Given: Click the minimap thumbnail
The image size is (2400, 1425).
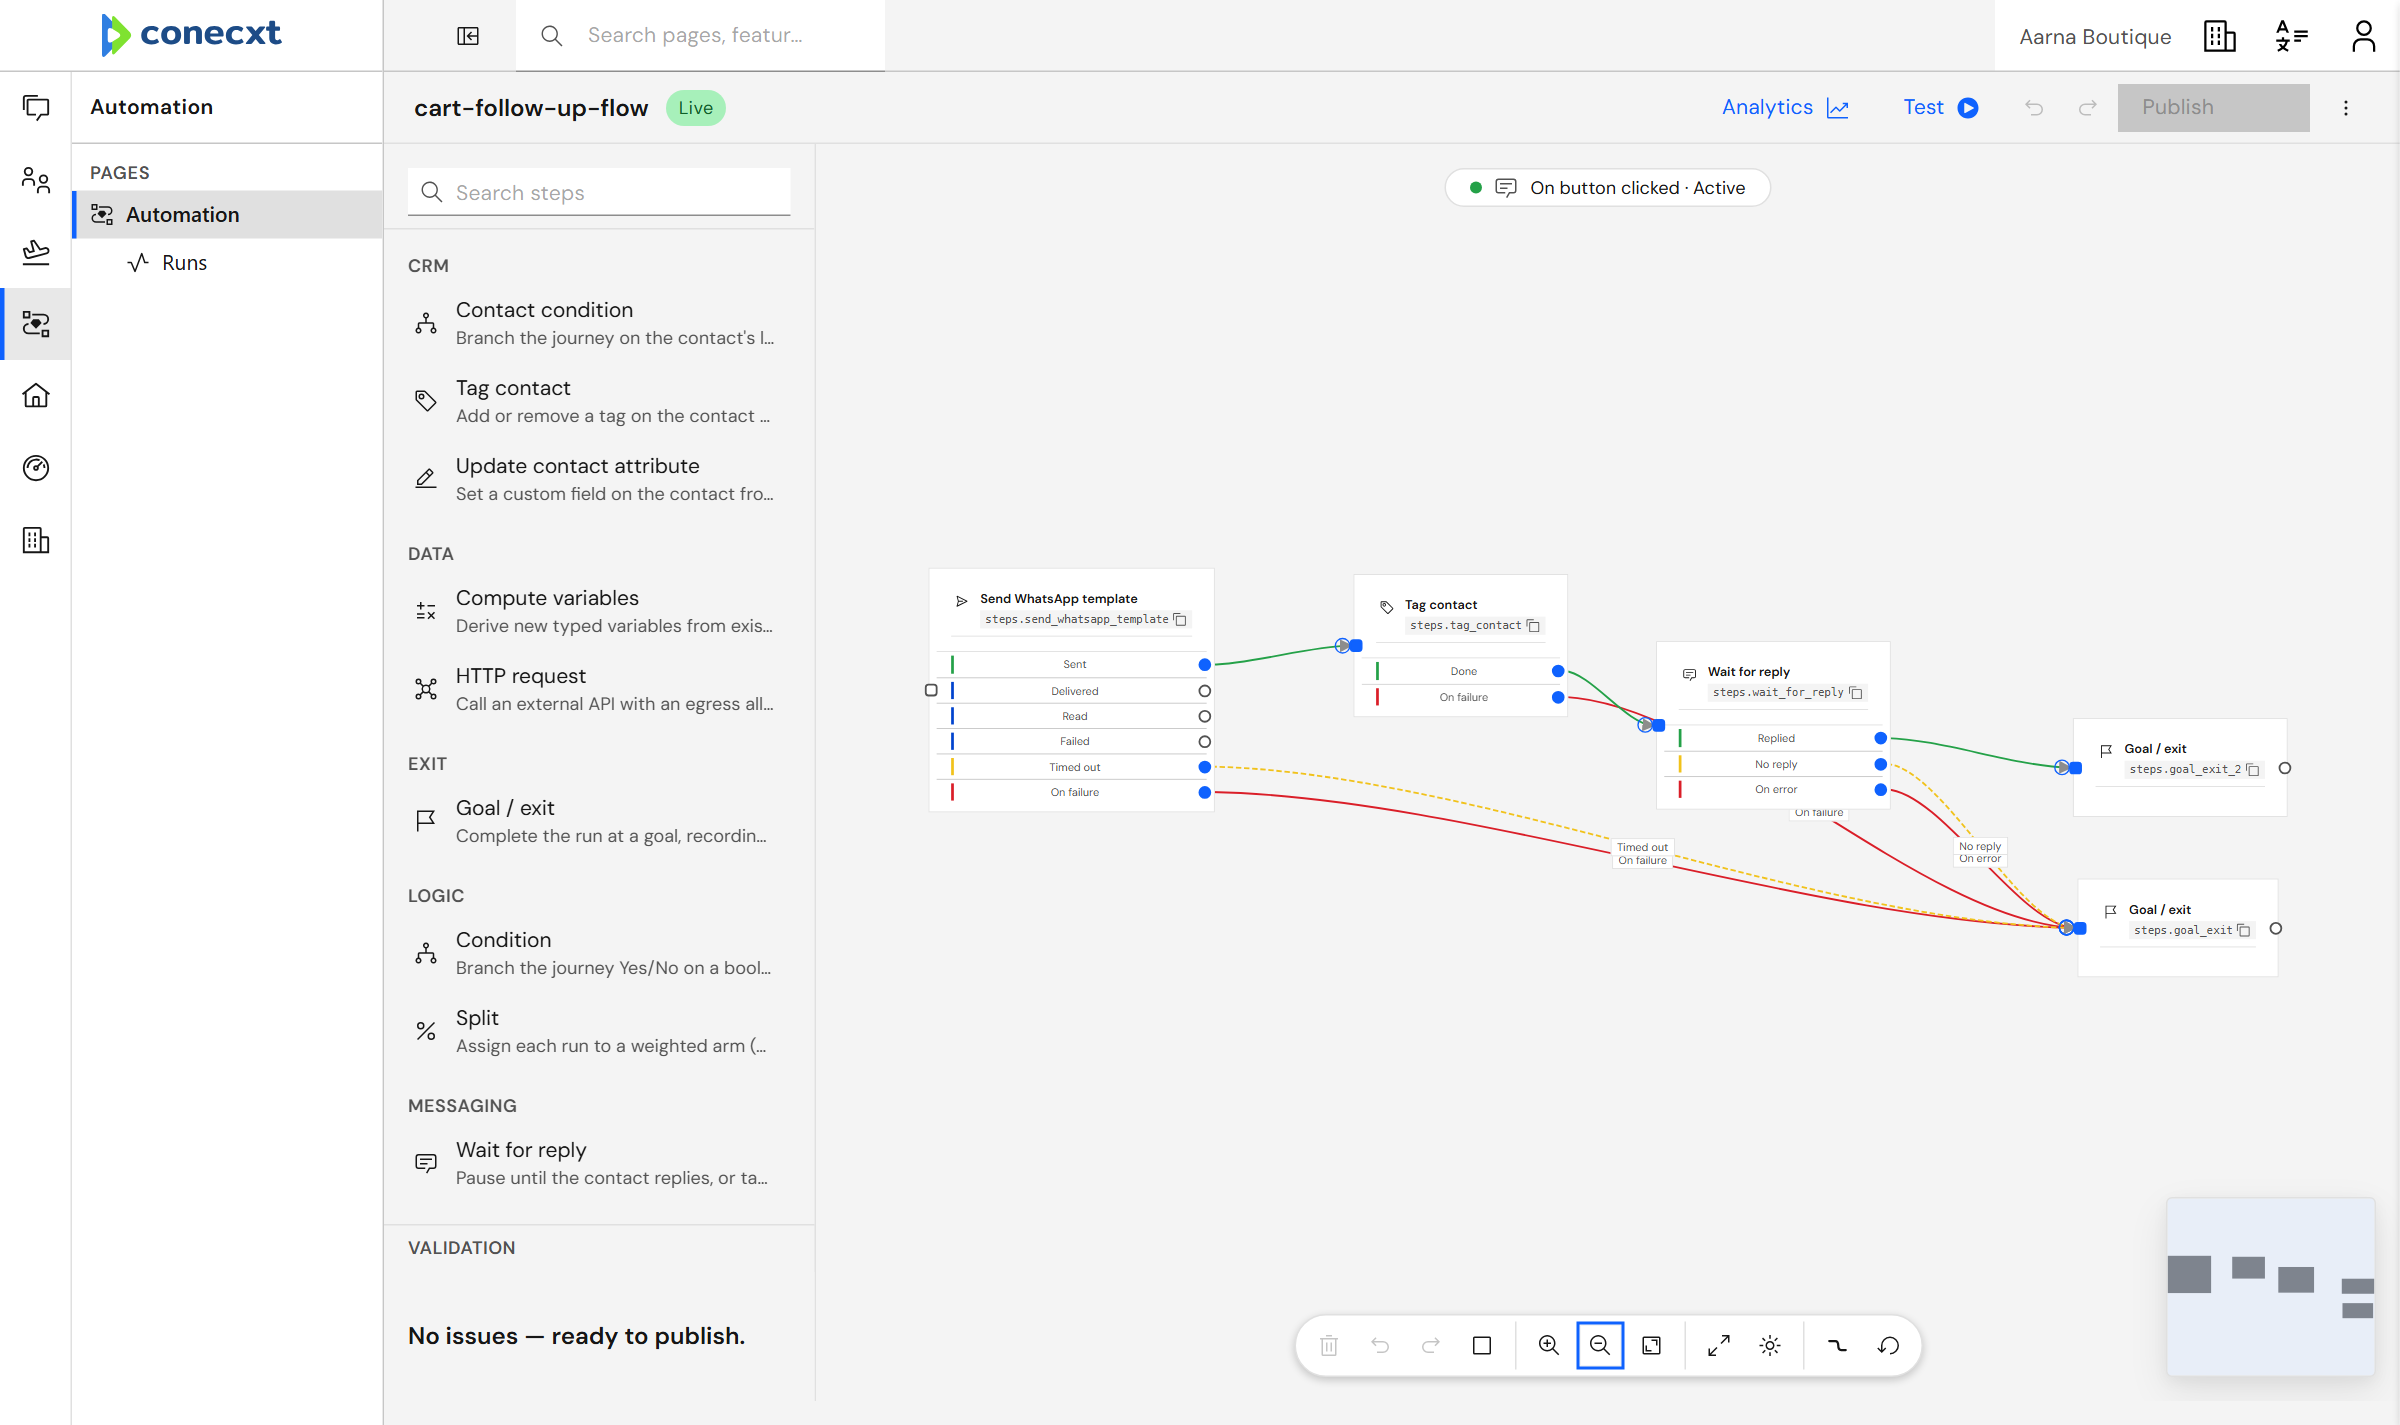Looking at the screenshot, I should pyautogui.click(x=2270, y=1287).
